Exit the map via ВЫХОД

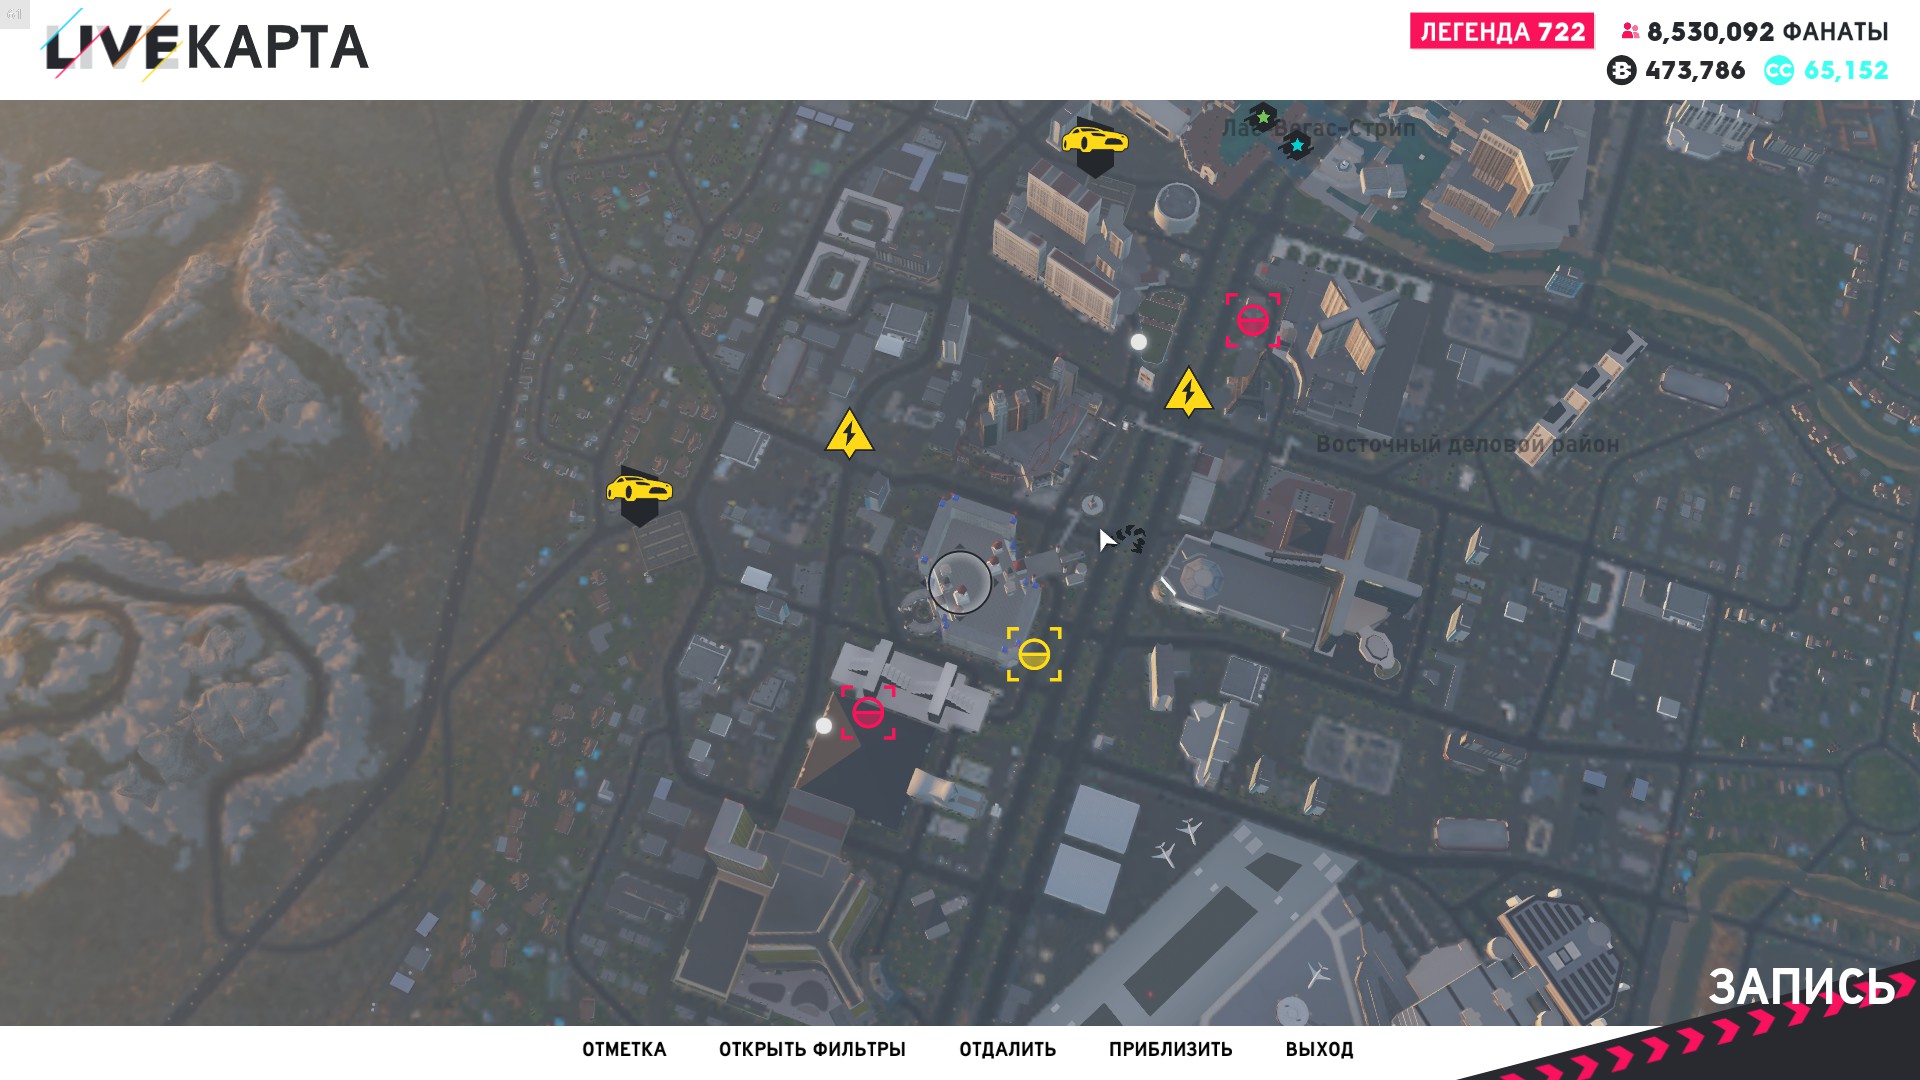click(1319, 1050)
